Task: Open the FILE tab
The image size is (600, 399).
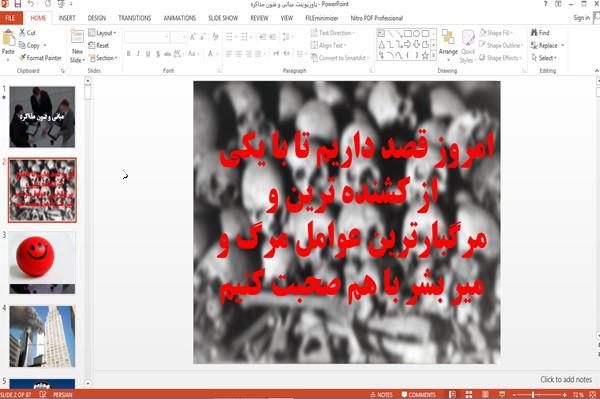Action: pyautogui.click(x=11, y=18)
